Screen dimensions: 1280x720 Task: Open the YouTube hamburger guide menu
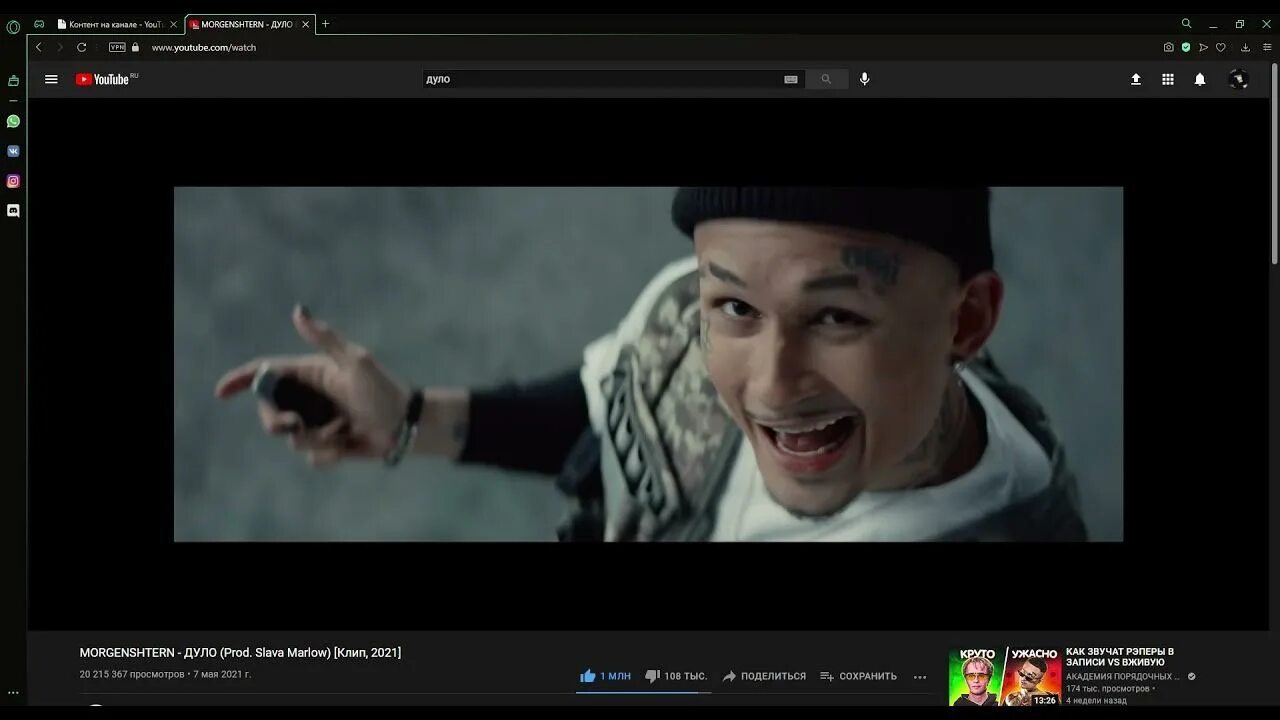[51, 79]
